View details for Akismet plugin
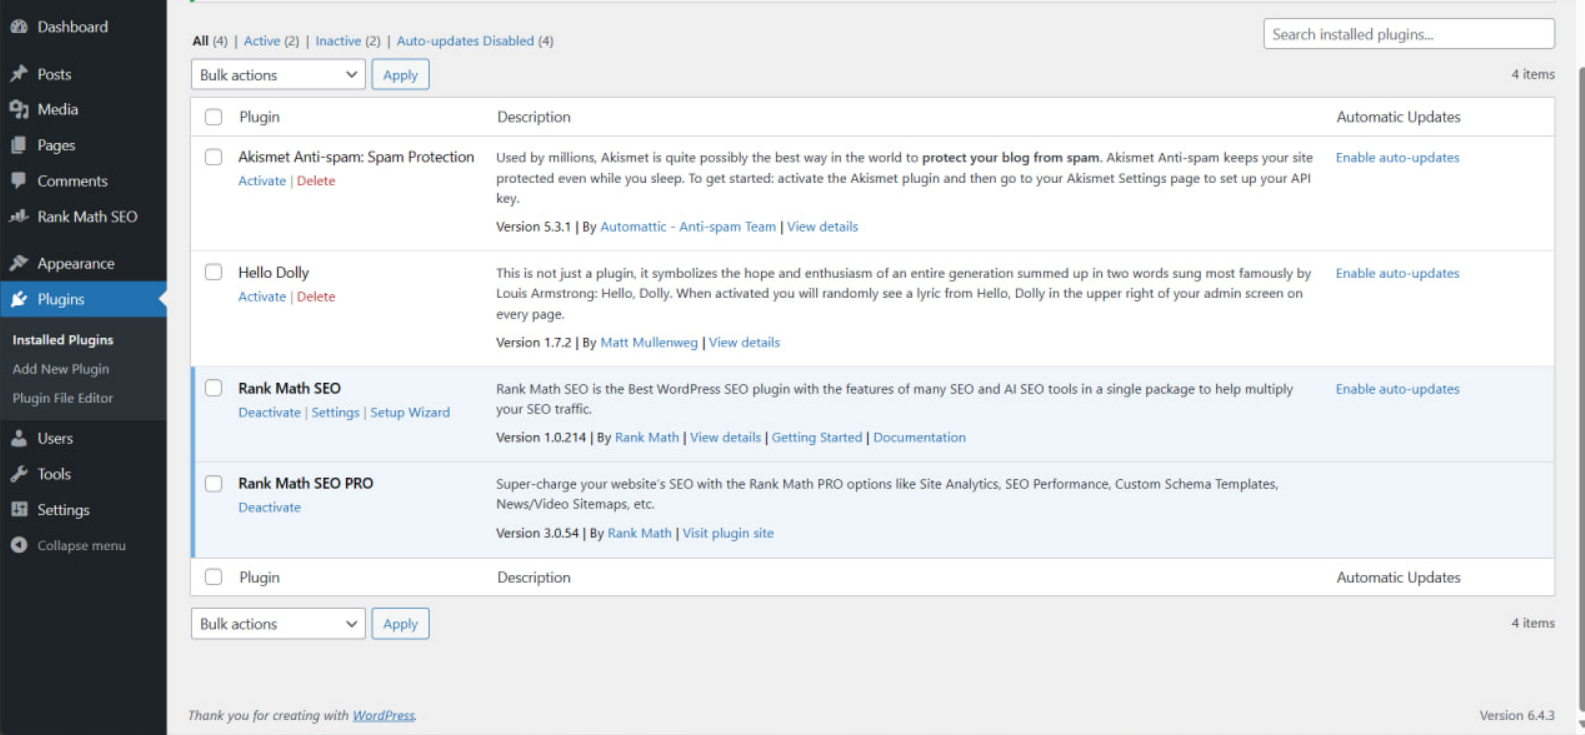Image resolution: width=1585 pixels, height=735 pixels. (822, 227)
